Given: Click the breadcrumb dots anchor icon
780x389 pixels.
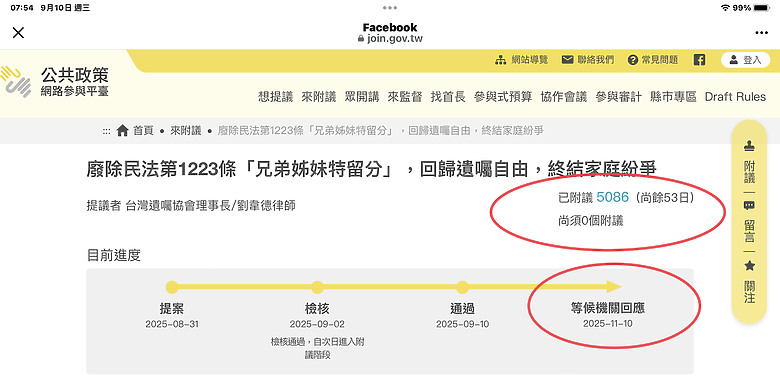Looking at the screenshot, I should [106, 131].
